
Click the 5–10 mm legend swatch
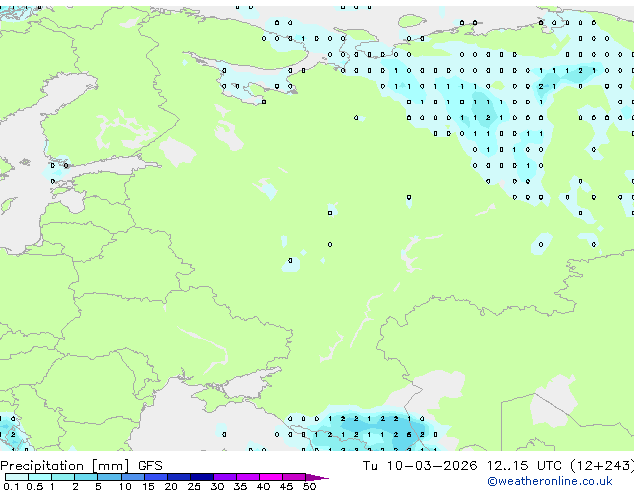pos(109,477)
